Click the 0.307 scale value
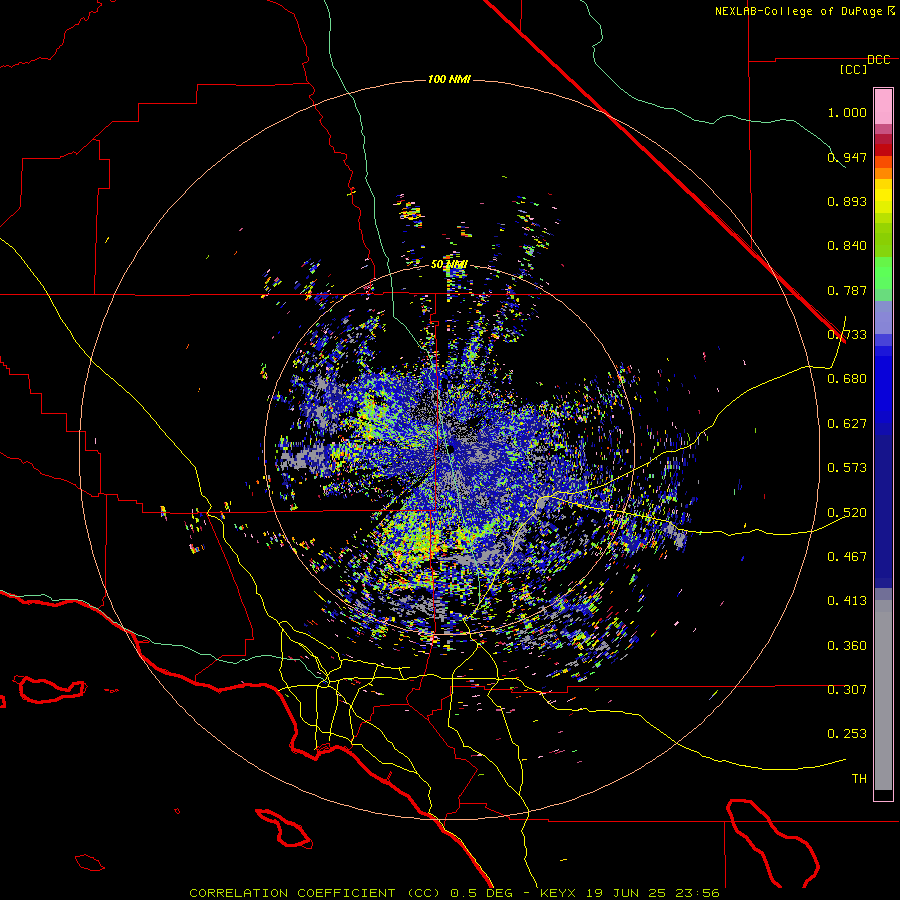The image size is (900, 900). (847, 690)
